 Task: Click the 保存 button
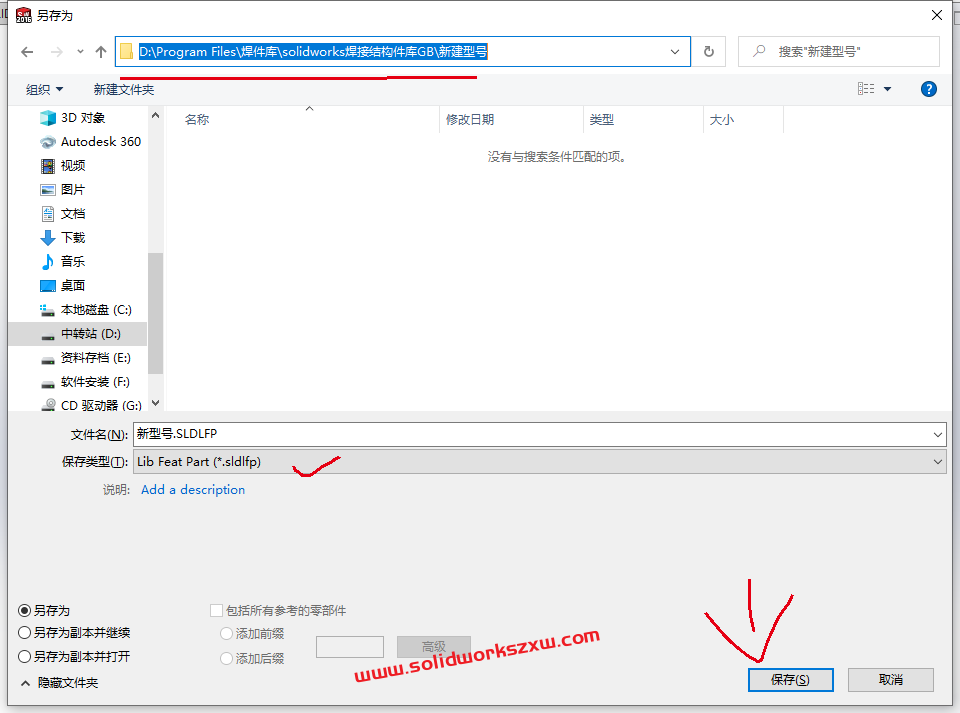(790, 679)
